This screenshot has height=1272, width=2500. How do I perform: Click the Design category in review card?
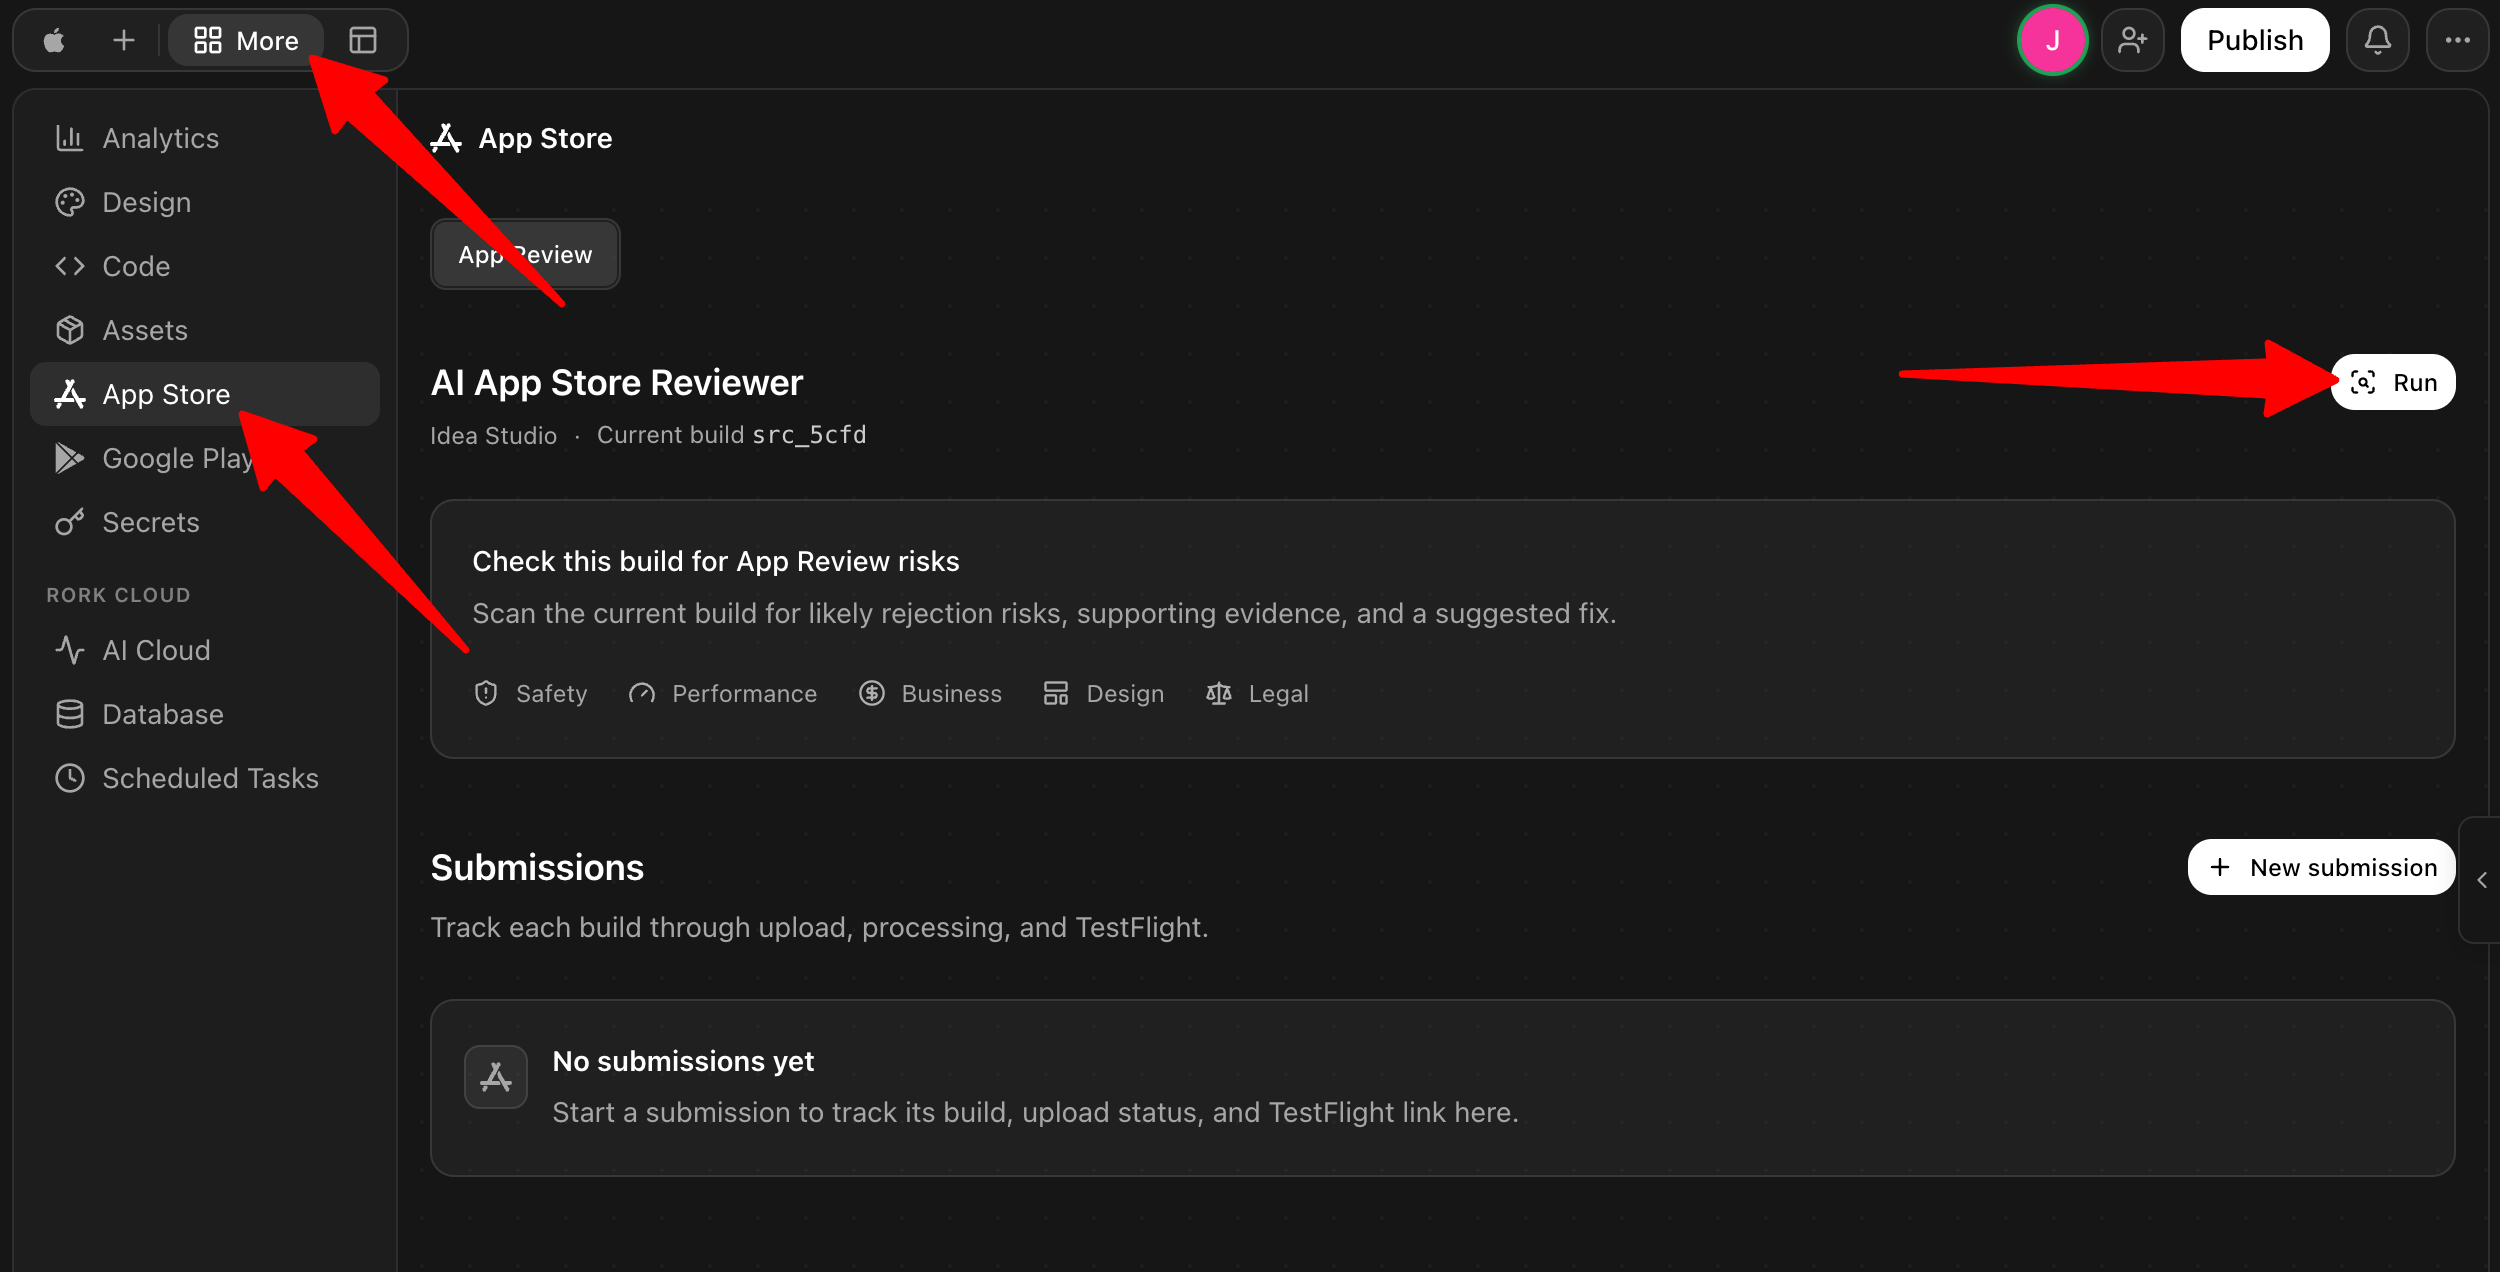[1103, 693]
